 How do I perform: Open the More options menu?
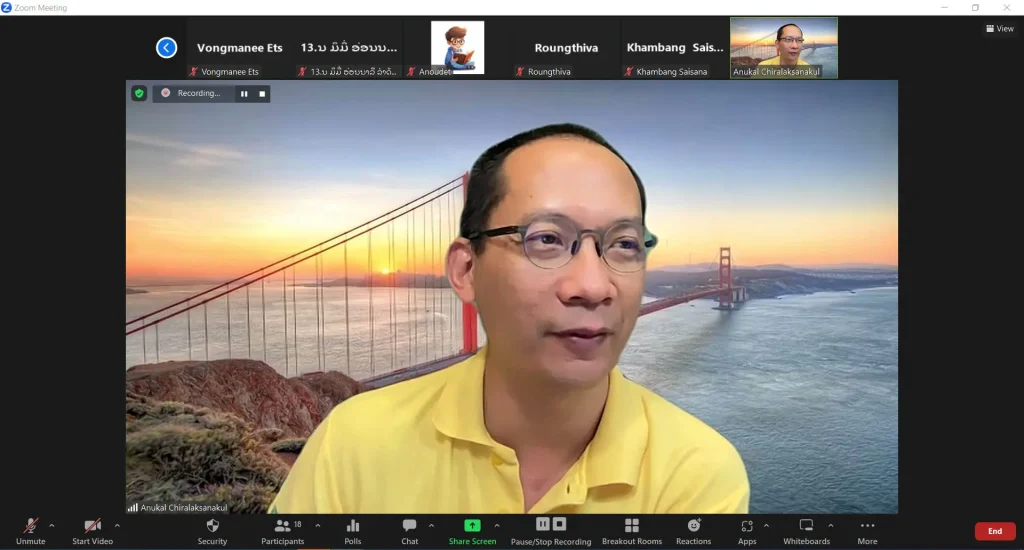click(x=867, y=531)
